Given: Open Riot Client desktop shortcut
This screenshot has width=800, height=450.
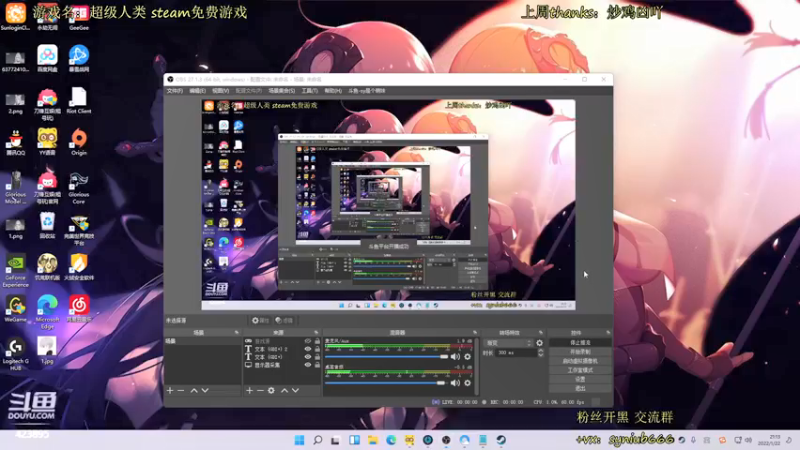Looking at the screenshot, I should pyautogui.click(x=79, y=100).
